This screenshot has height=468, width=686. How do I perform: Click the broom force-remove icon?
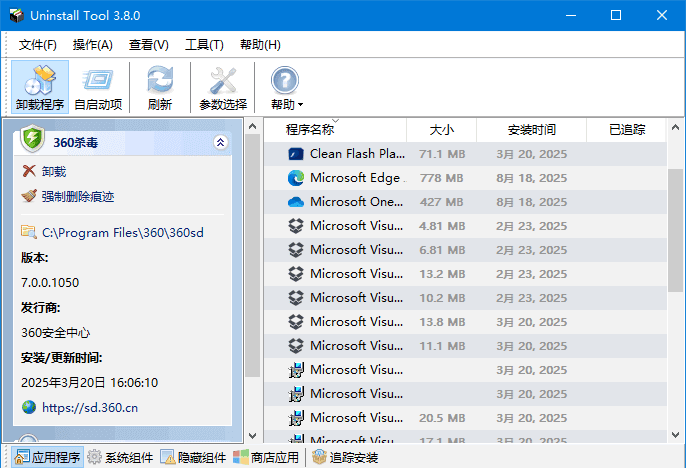(x=29, y=196)
